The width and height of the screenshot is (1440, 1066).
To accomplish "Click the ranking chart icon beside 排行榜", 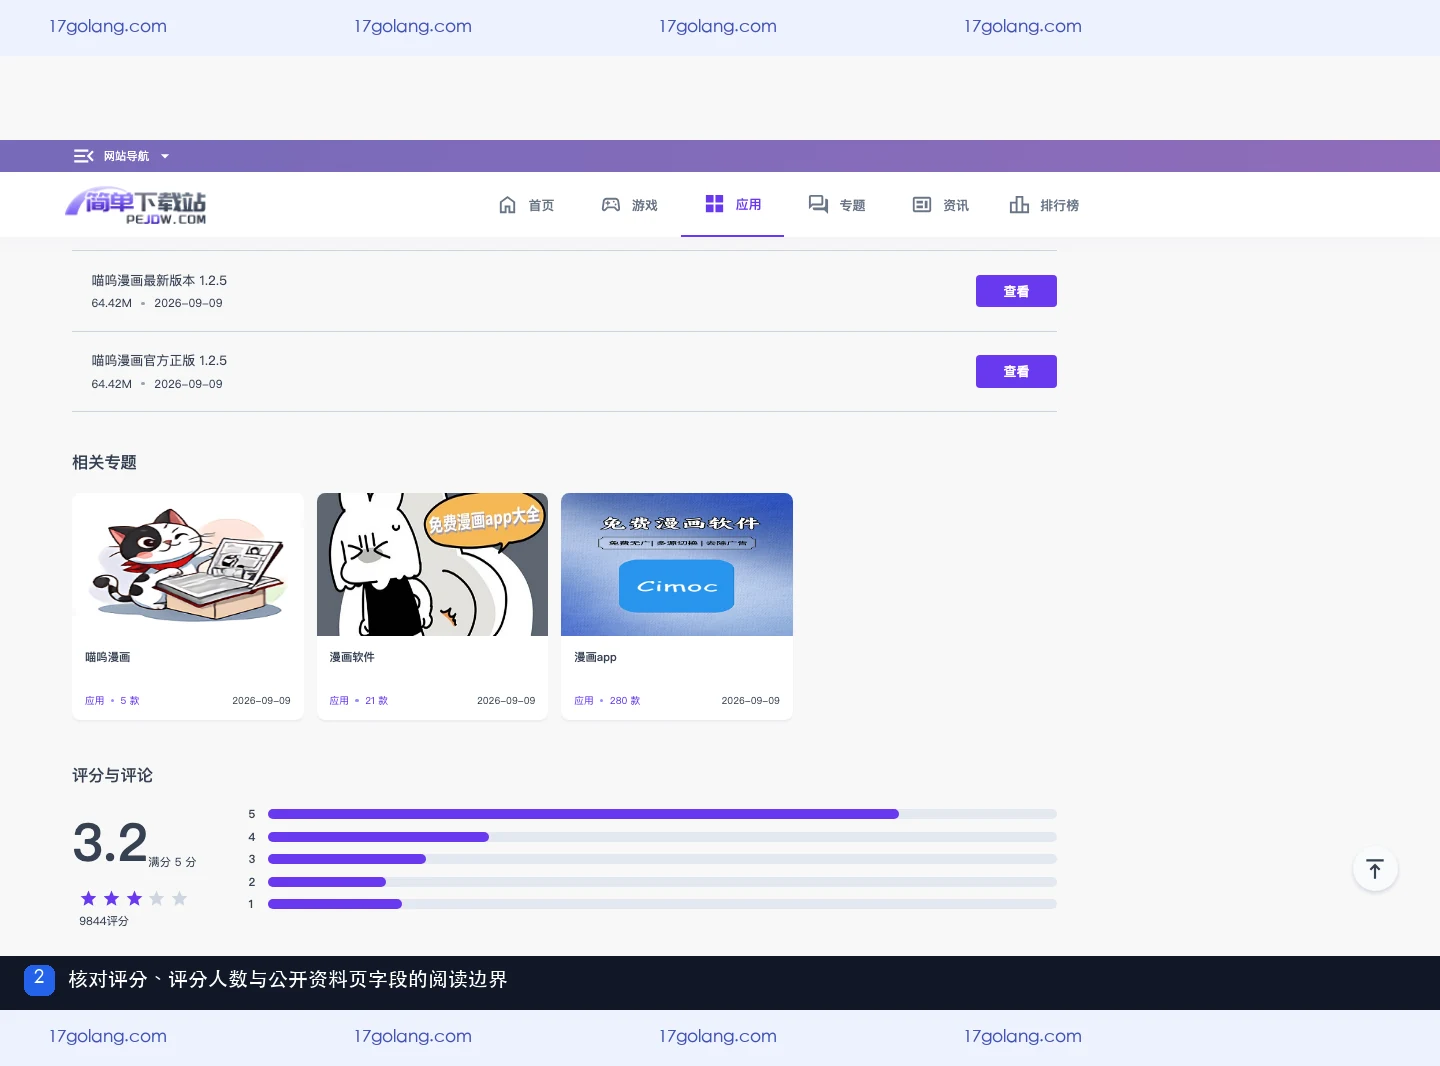I will click(1019, 205).
